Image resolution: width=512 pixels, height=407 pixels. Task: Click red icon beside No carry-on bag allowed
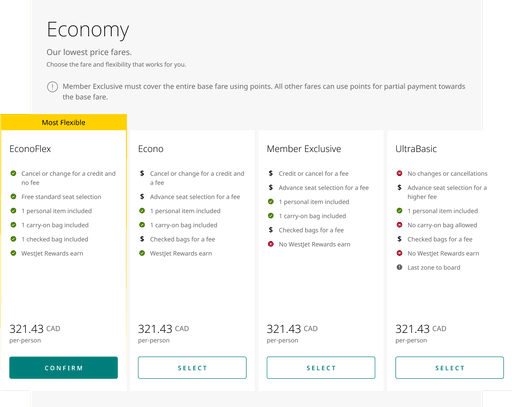(399, 225)
